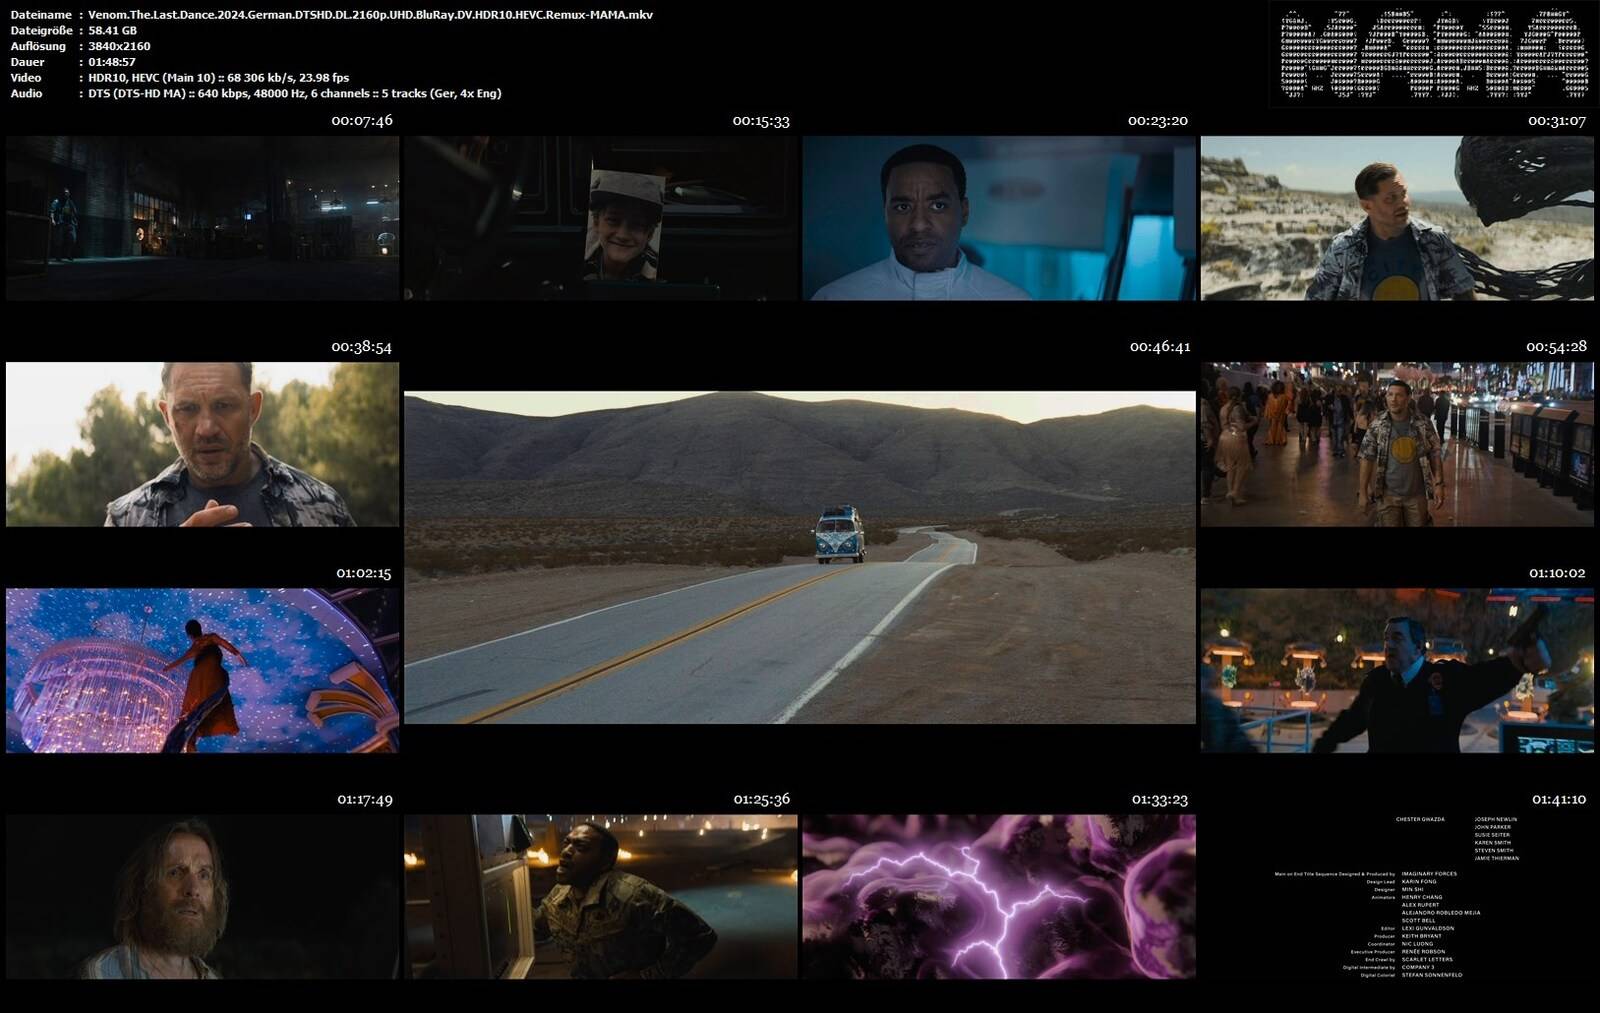Select the thumbnail at 01:10:02
Viewport: 1600px width, 1013px height.
[x=1397, y=670]
